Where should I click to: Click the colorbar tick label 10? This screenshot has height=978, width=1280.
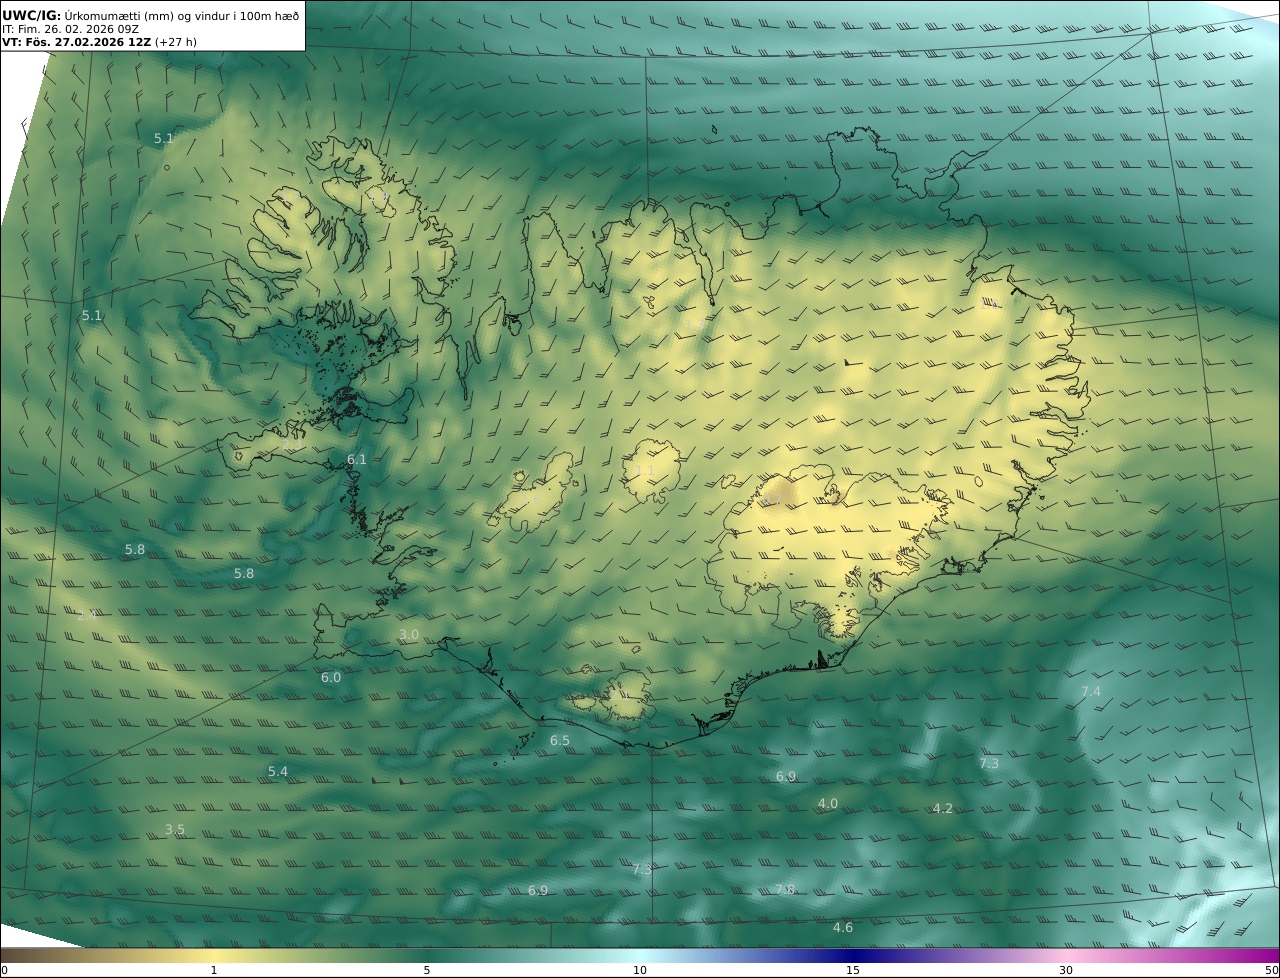[640, 970]
